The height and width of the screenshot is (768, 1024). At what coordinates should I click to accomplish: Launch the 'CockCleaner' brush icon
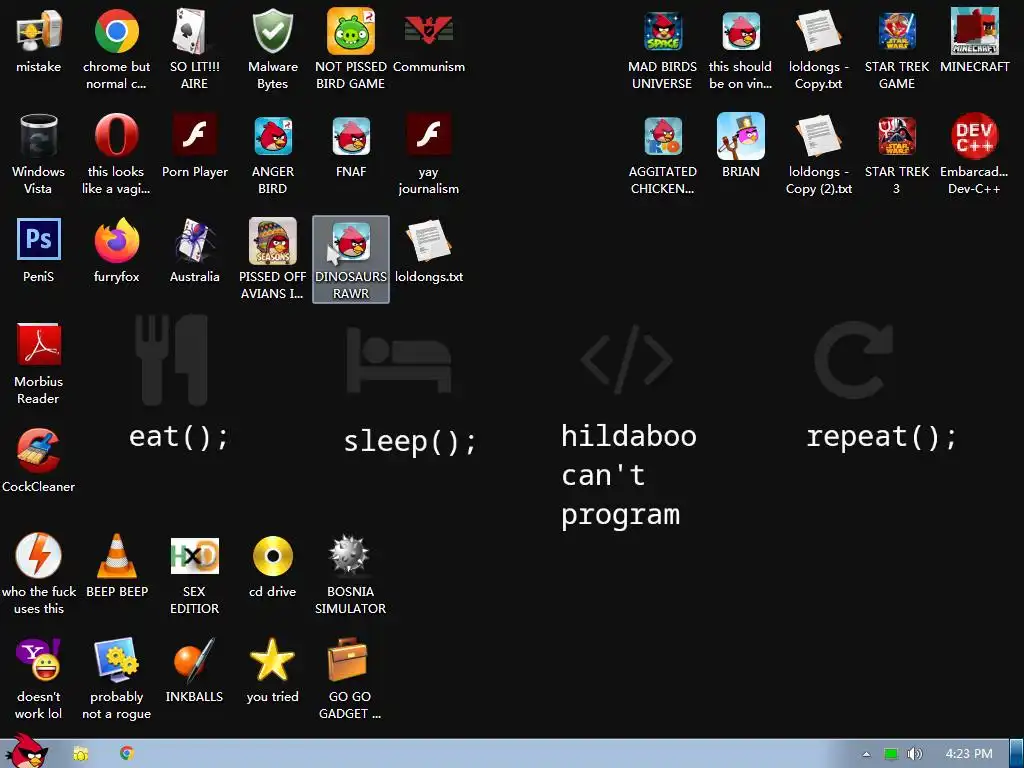coord(39,451)
